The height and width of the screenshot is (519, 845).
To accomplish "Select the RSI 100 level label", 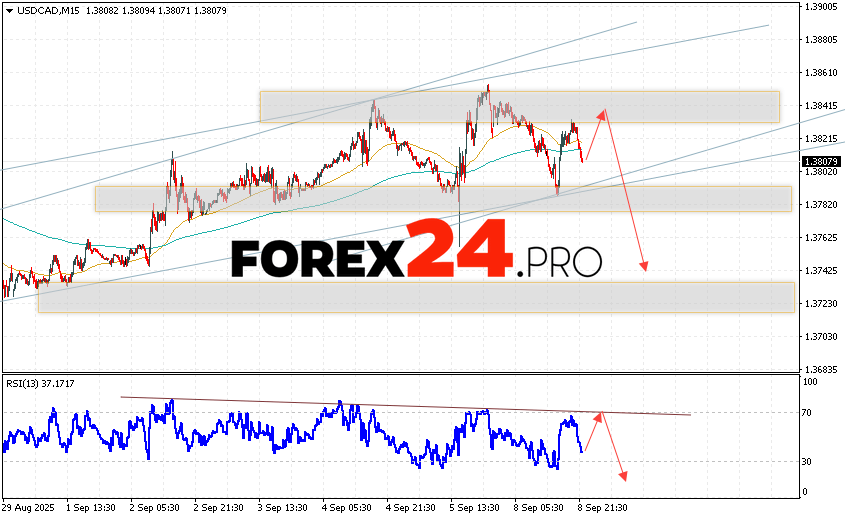I will tap(810, 382).
